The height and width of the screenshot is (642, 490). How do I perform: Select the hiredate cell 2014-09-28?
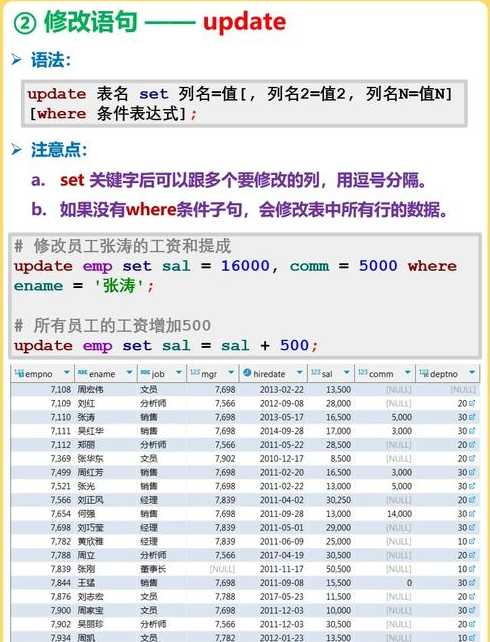point(282,431)
